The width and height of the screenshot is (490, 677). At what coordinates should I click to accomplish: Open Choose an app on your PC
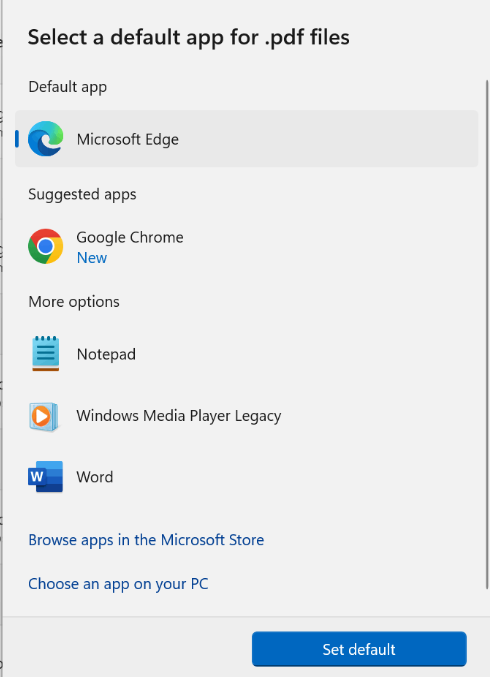pos(118,584)
